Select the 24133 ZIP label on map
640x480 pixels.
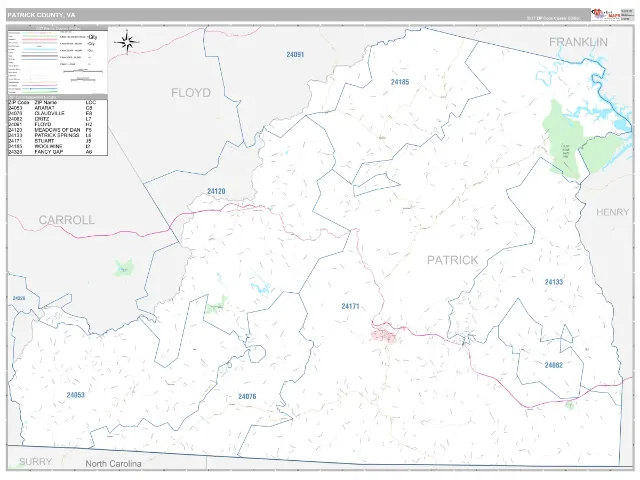pyautogui.click(x=553, y=282)
